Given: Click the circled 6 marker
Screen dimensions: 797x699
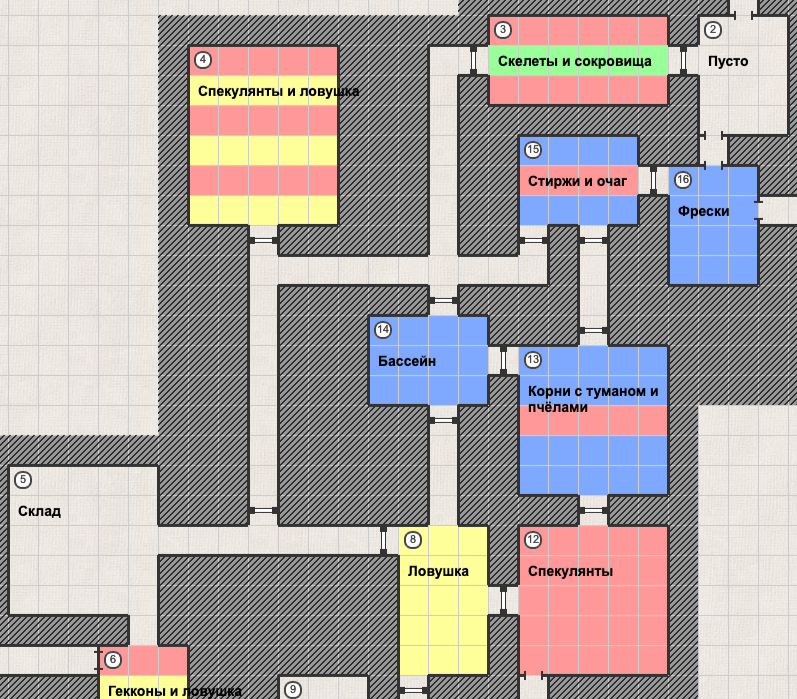Looking at the screenshot, I should point(113,660).
